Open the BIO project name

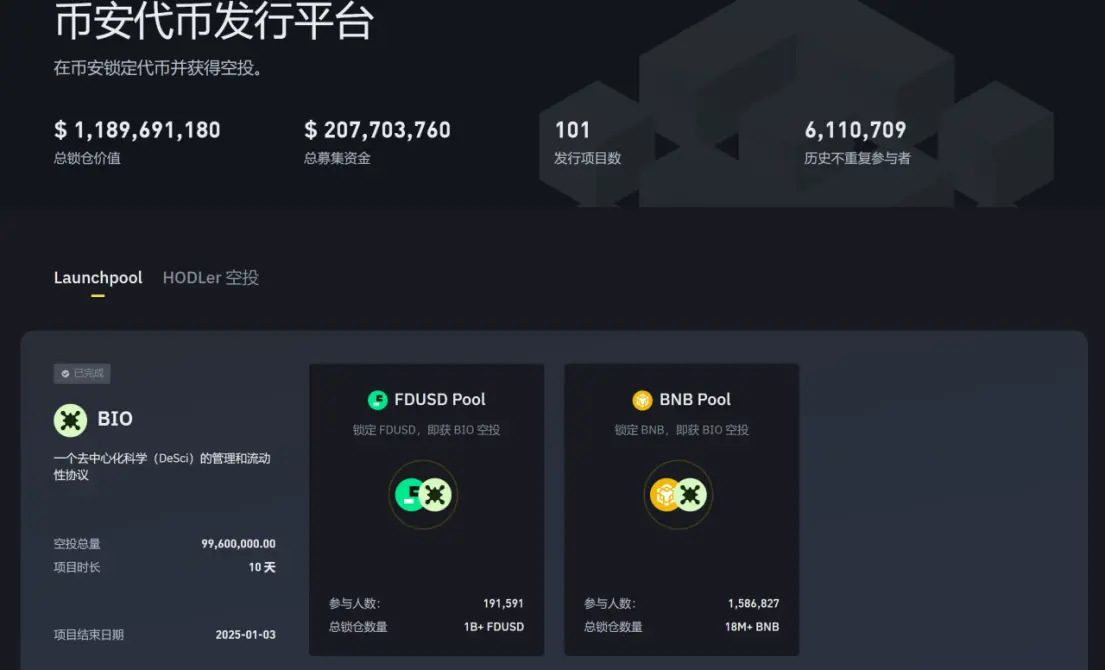tap(115, 419)
